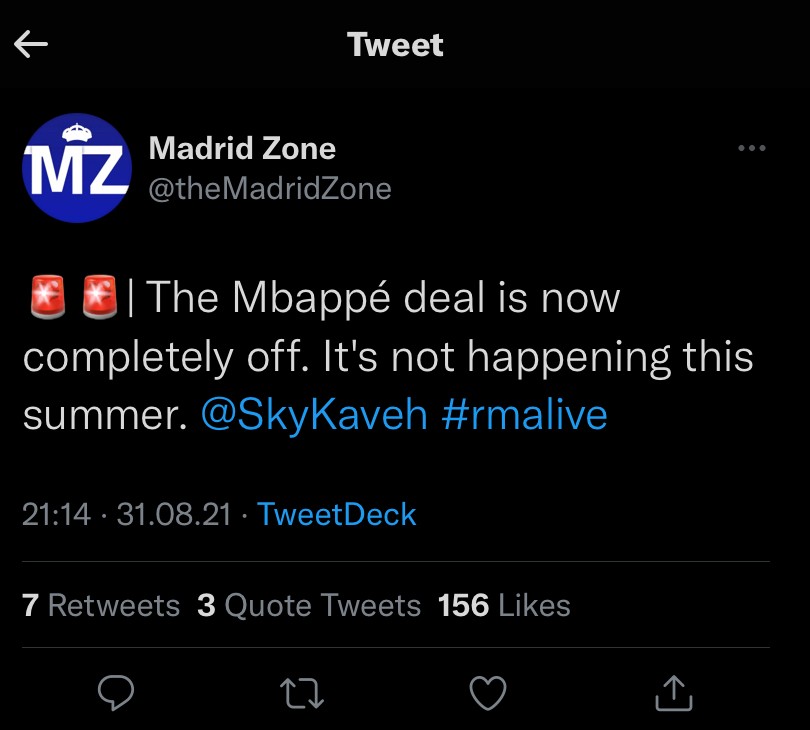Viewport: 810px width, 730px height.
Task: Follow the #rmalive hashtag
Action: (523, 415)
